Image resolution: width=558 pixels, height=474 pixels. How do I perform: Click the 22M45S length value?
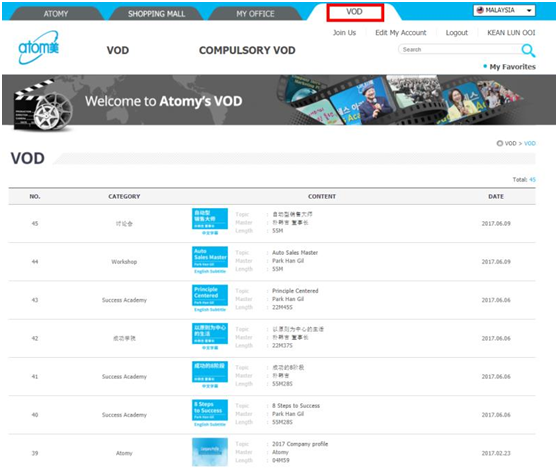[x=282, y=307]
